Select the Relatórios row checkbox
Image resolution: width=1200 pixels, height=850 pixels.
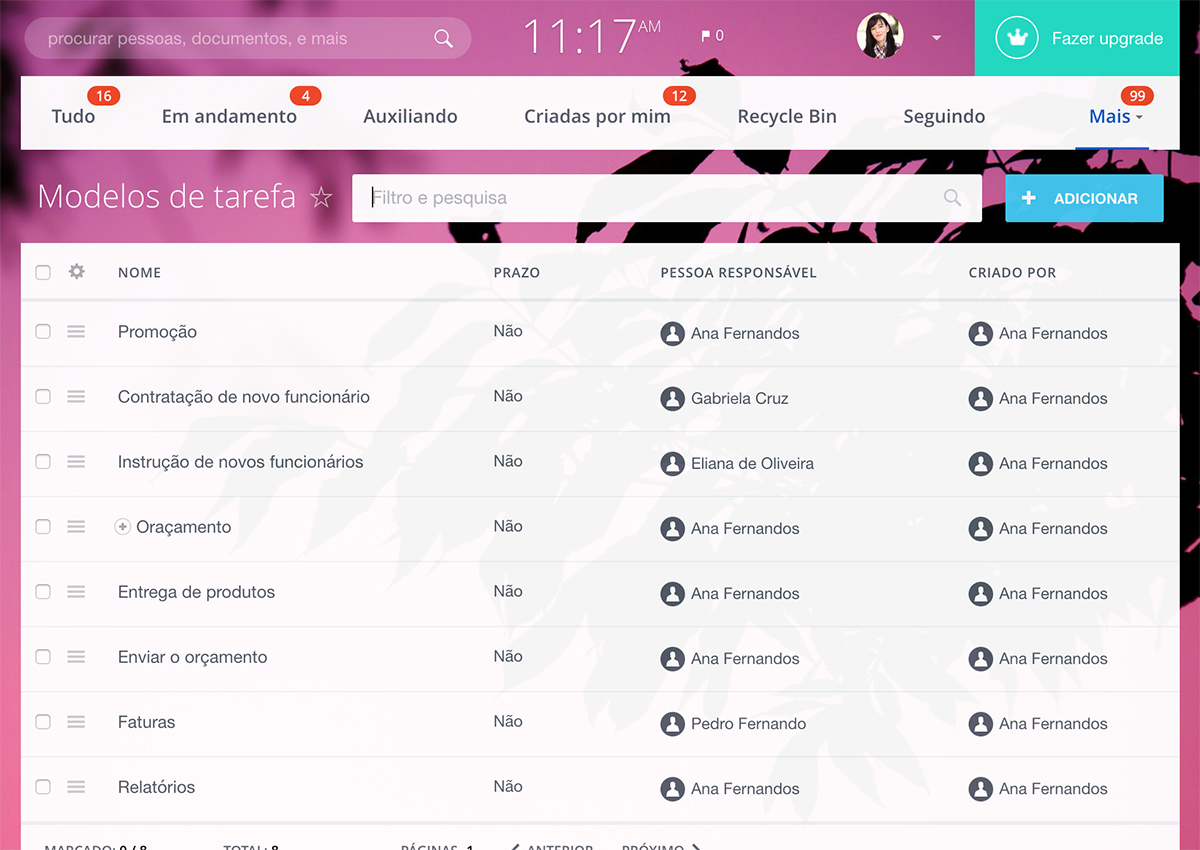[43, 787]
